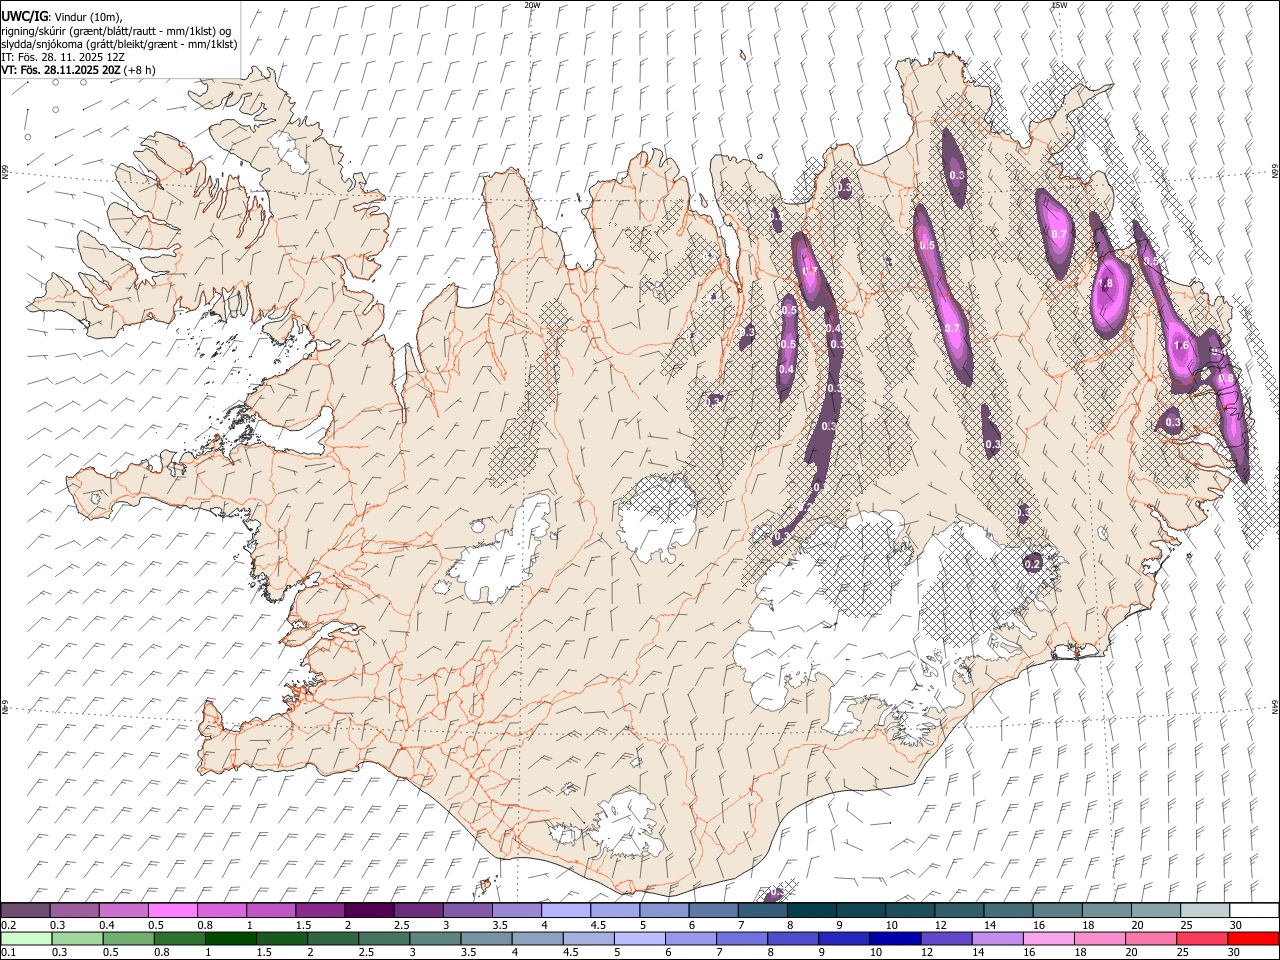Click the lavender swatch between 4 and 4.5 in purple row
The height and width of the screenshot is (960, 1280).
pos(565,910)
